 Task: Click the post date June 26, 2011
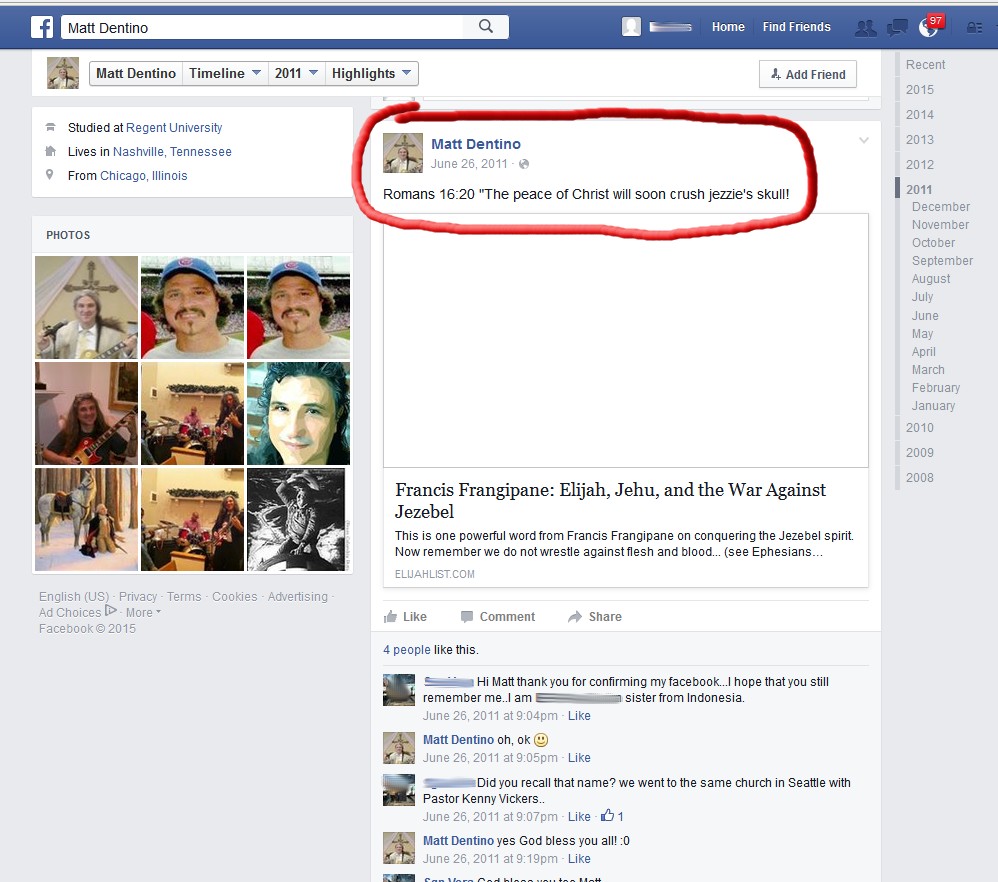click(468, 164)
